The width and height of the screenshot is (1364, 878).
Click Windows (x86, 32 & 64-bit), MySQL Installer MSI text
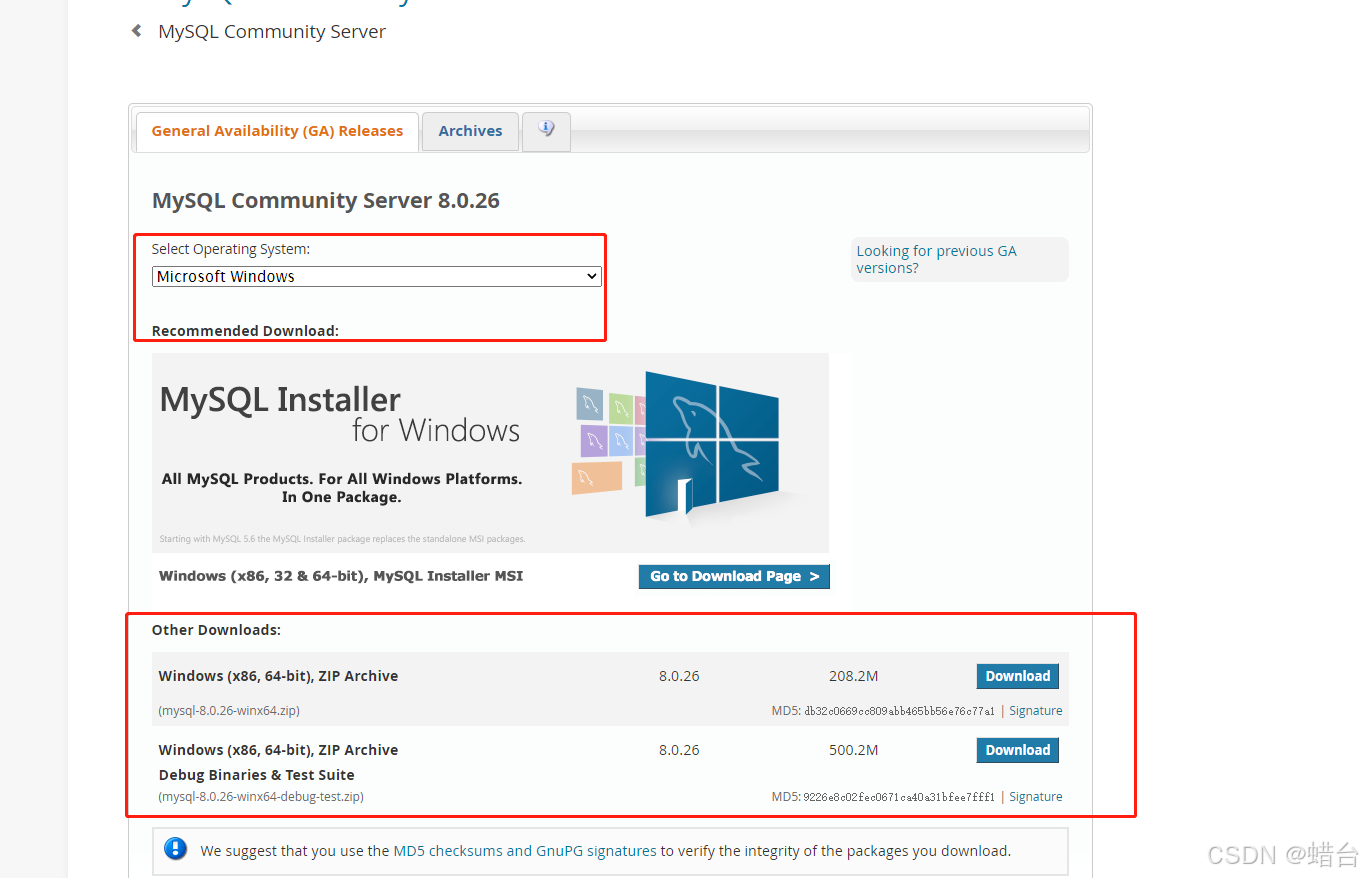coord(341,576)
